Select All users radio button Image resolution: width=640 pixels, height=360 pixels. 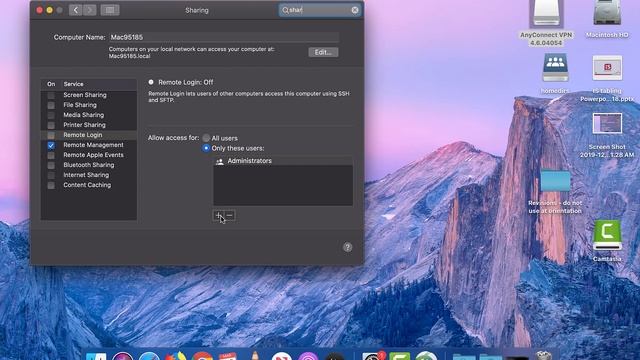pyautogui.click(x=206, y=138)
